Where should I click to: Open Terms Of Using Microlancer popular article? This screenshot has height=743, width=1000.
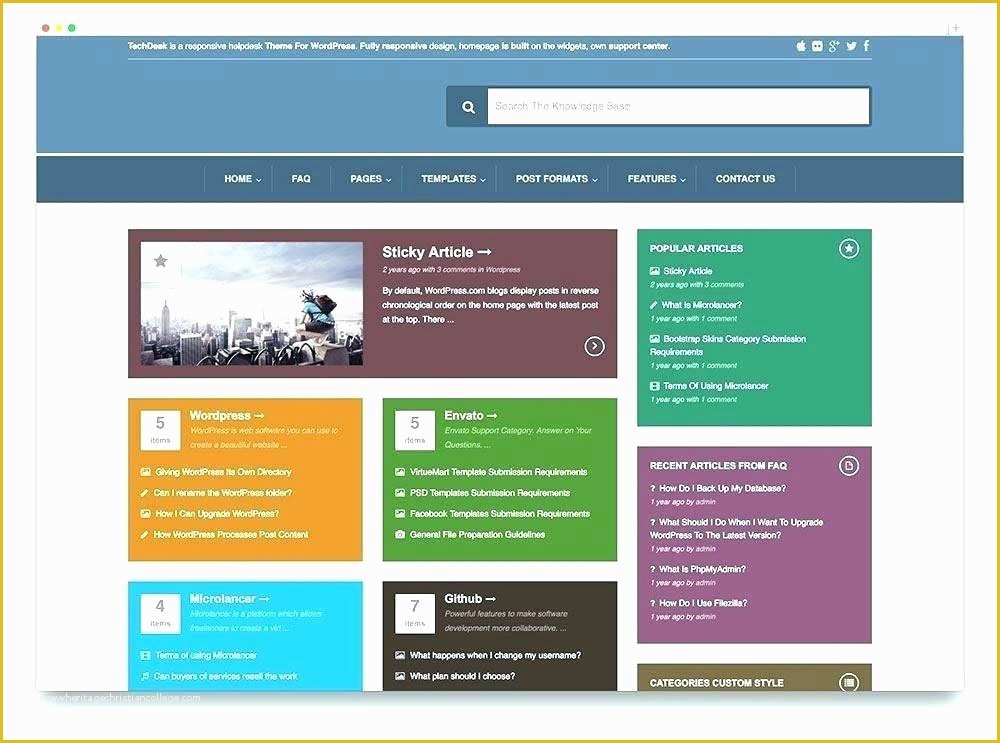click(716, 386)
